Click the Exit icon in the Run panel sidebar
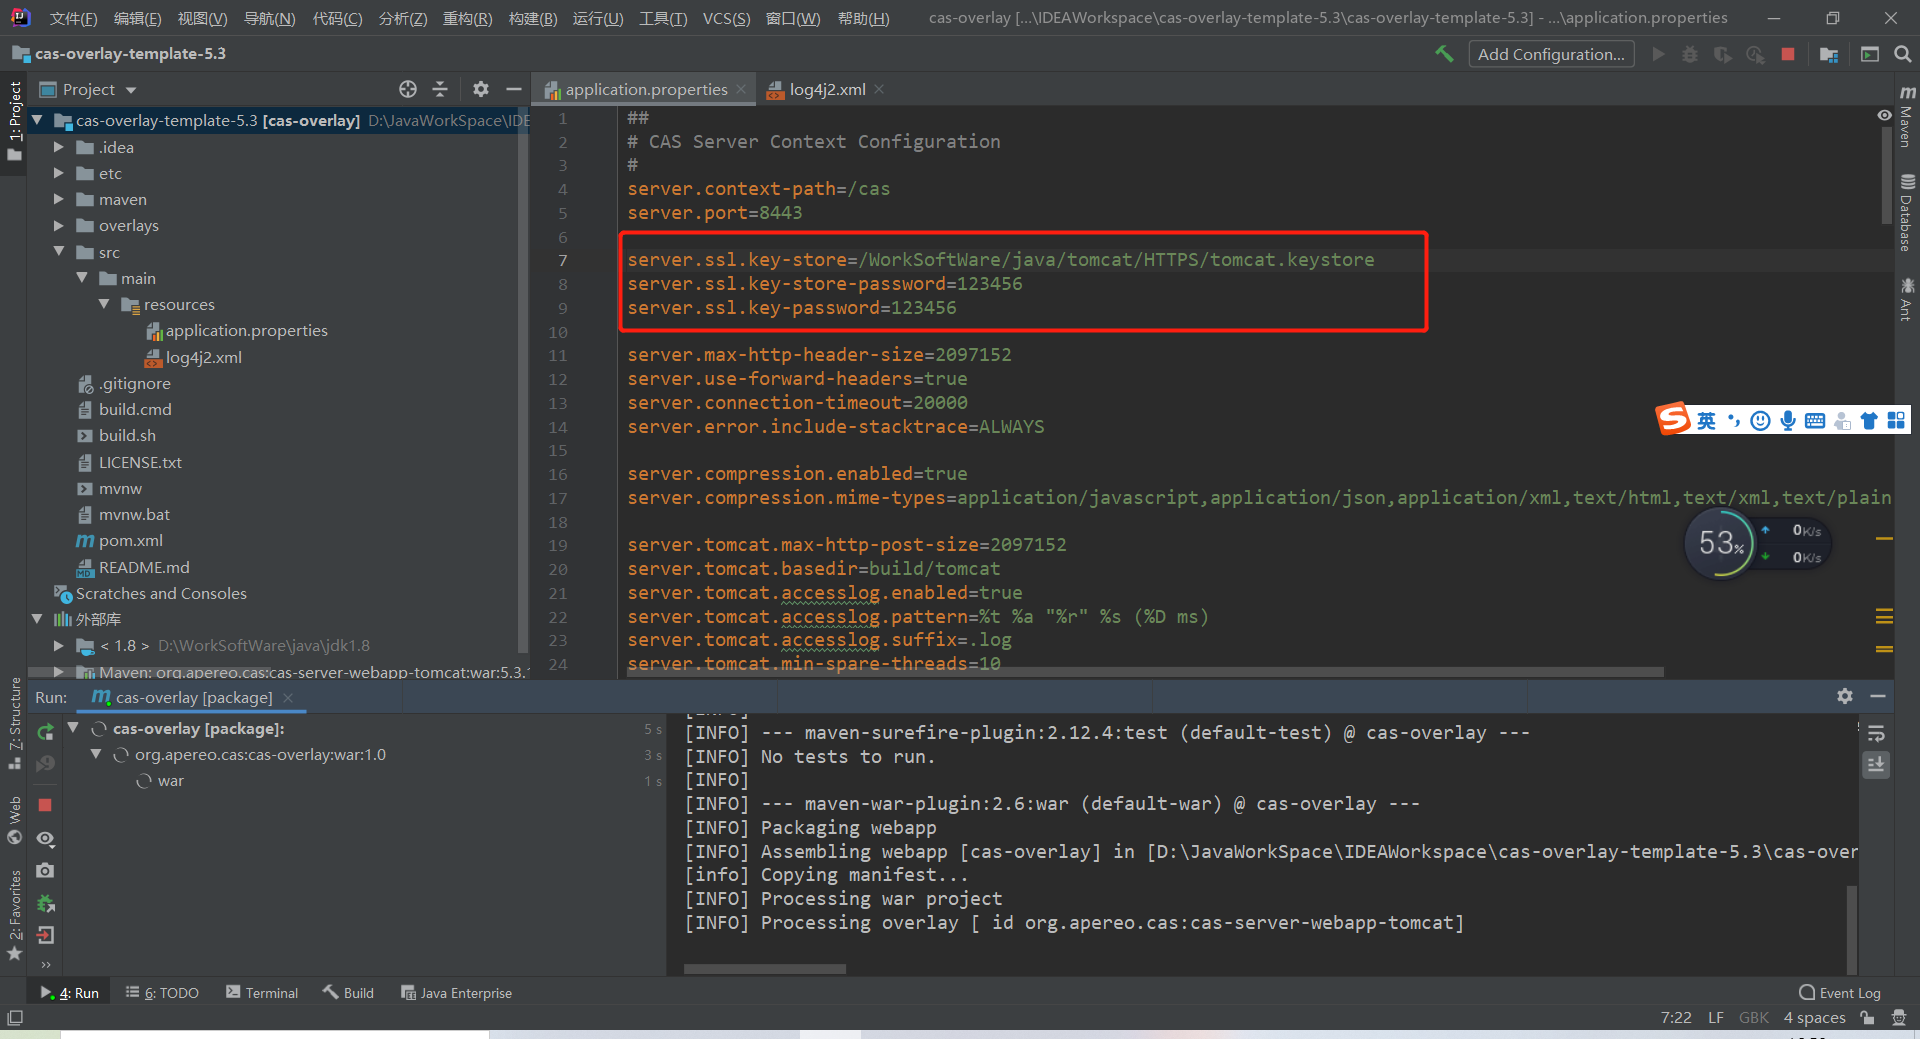Viewport: 1920px width, 1039px height. [45, 935]
